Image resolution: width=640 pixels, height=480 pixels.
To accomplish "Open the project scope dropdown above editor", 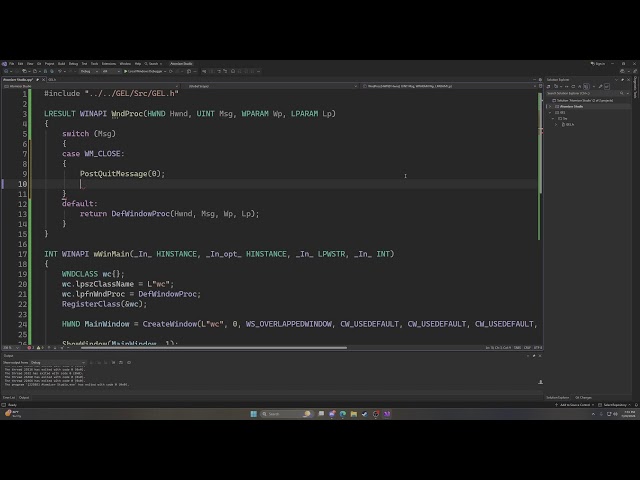I will [91, 87].
